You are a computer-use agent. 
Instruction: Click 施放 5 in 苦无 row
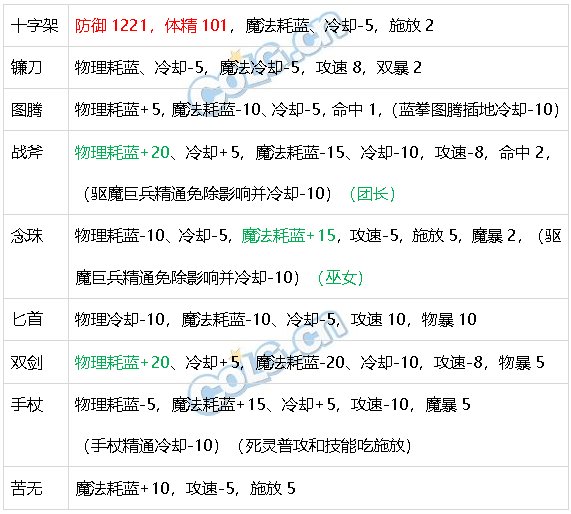pos(272,489)
